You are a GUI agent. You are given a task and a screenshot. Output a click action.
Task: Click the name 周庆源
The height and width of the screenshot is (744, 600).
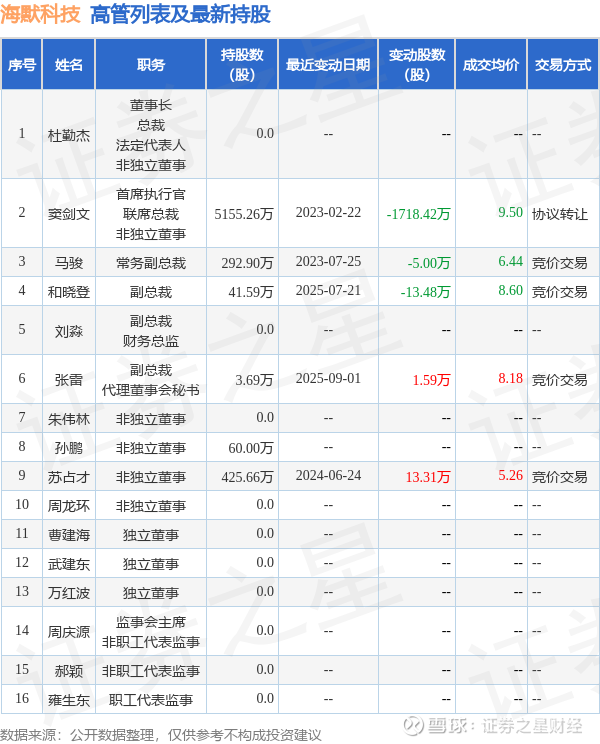click(x=69, y=632)
